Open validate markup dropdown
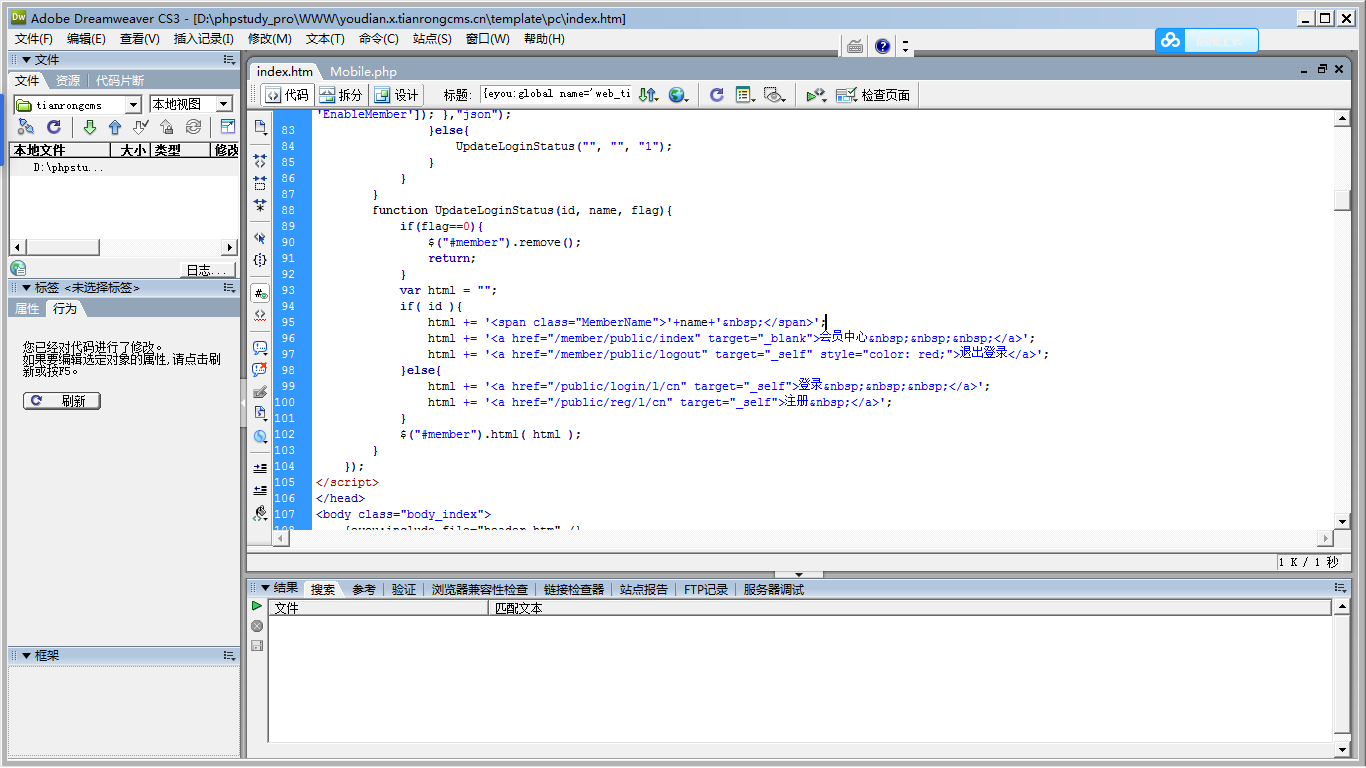 tap(816, 95)
